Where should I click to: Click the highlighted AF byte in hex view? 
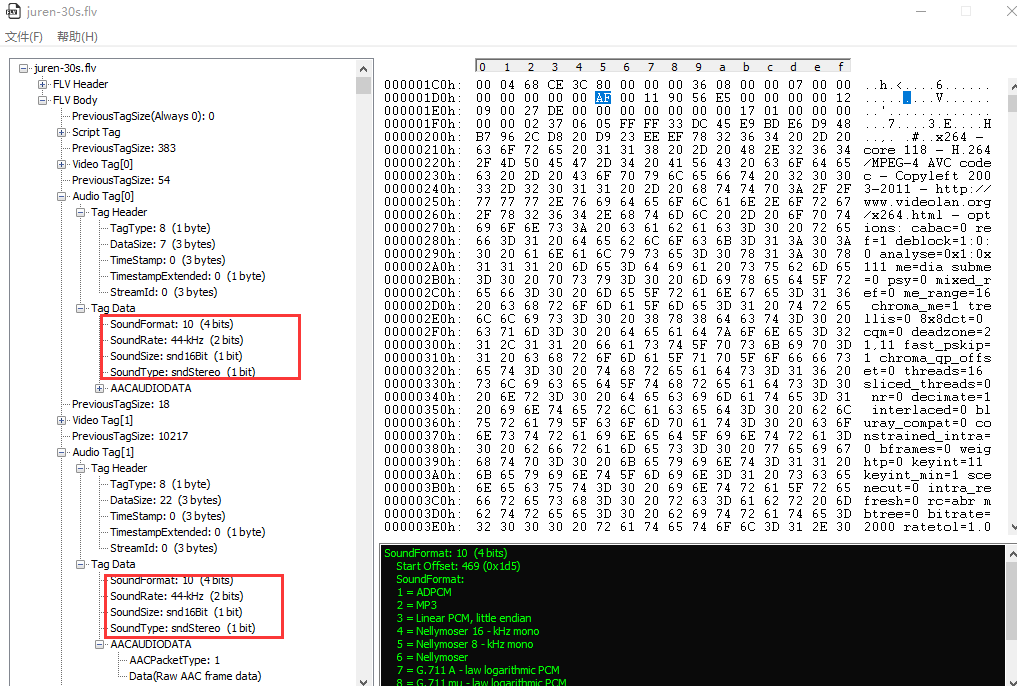tap(602, 98)
